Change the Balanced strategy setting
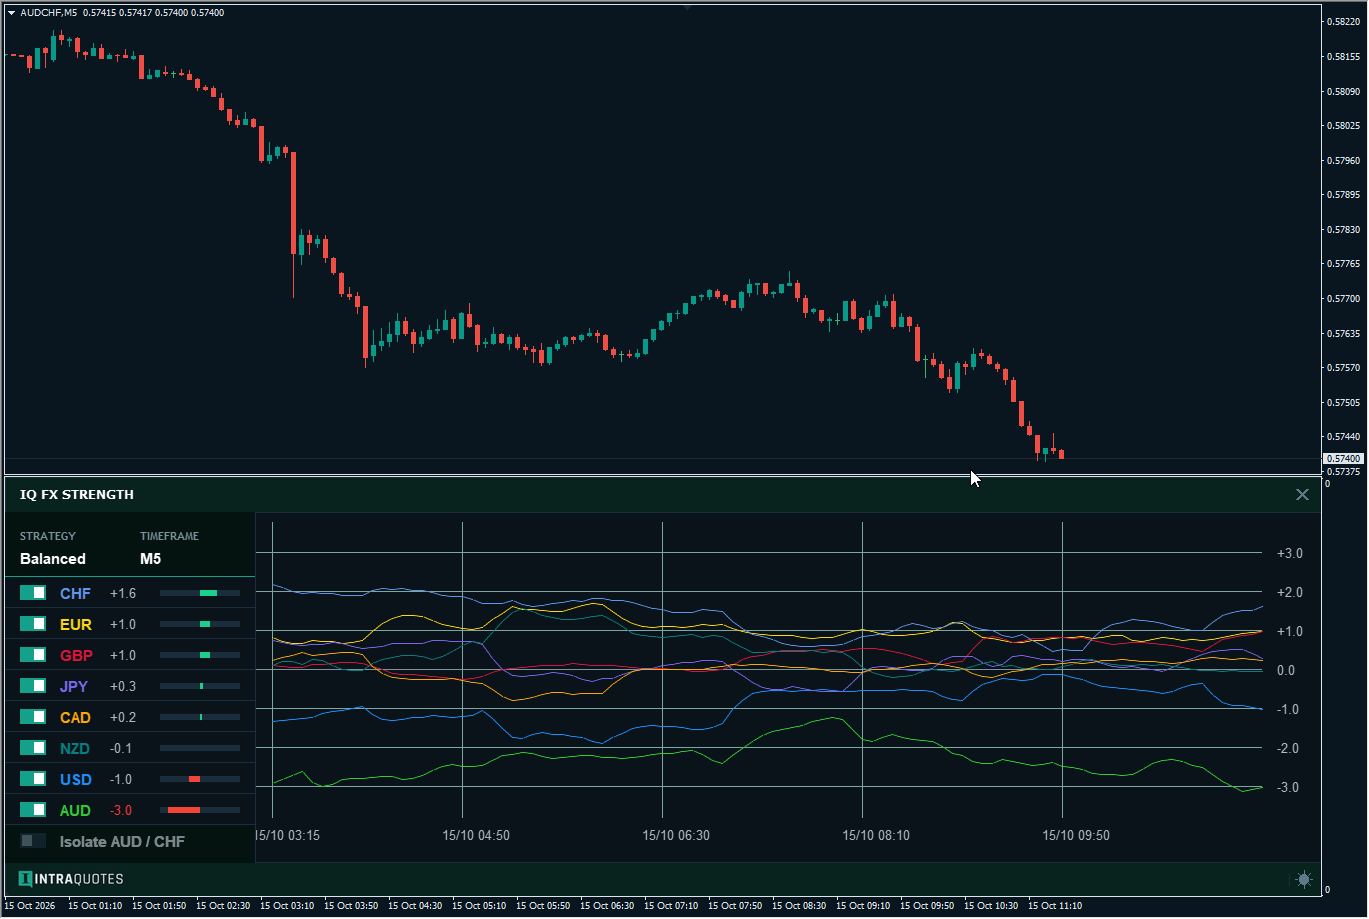This screenshot has width=1369, height=919. click(x=53, y=559)
